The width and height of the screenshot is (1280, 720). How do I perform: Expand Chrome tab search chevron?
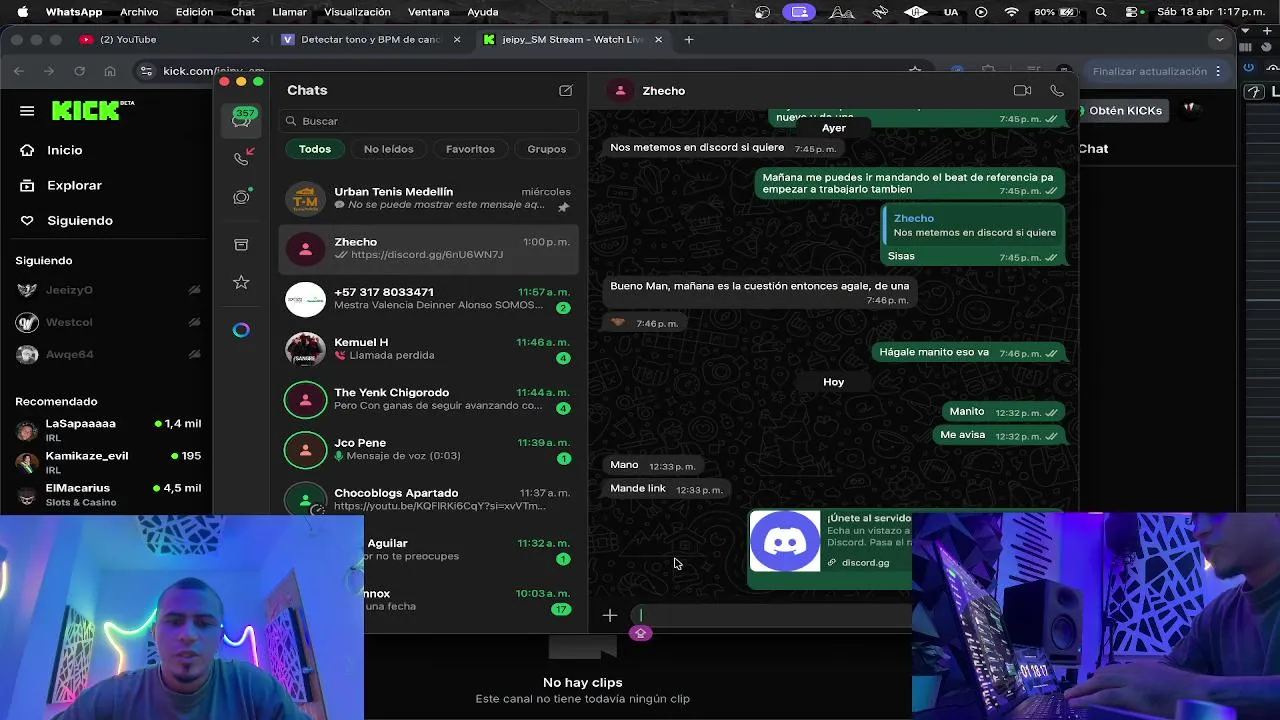coord(1219,39)
